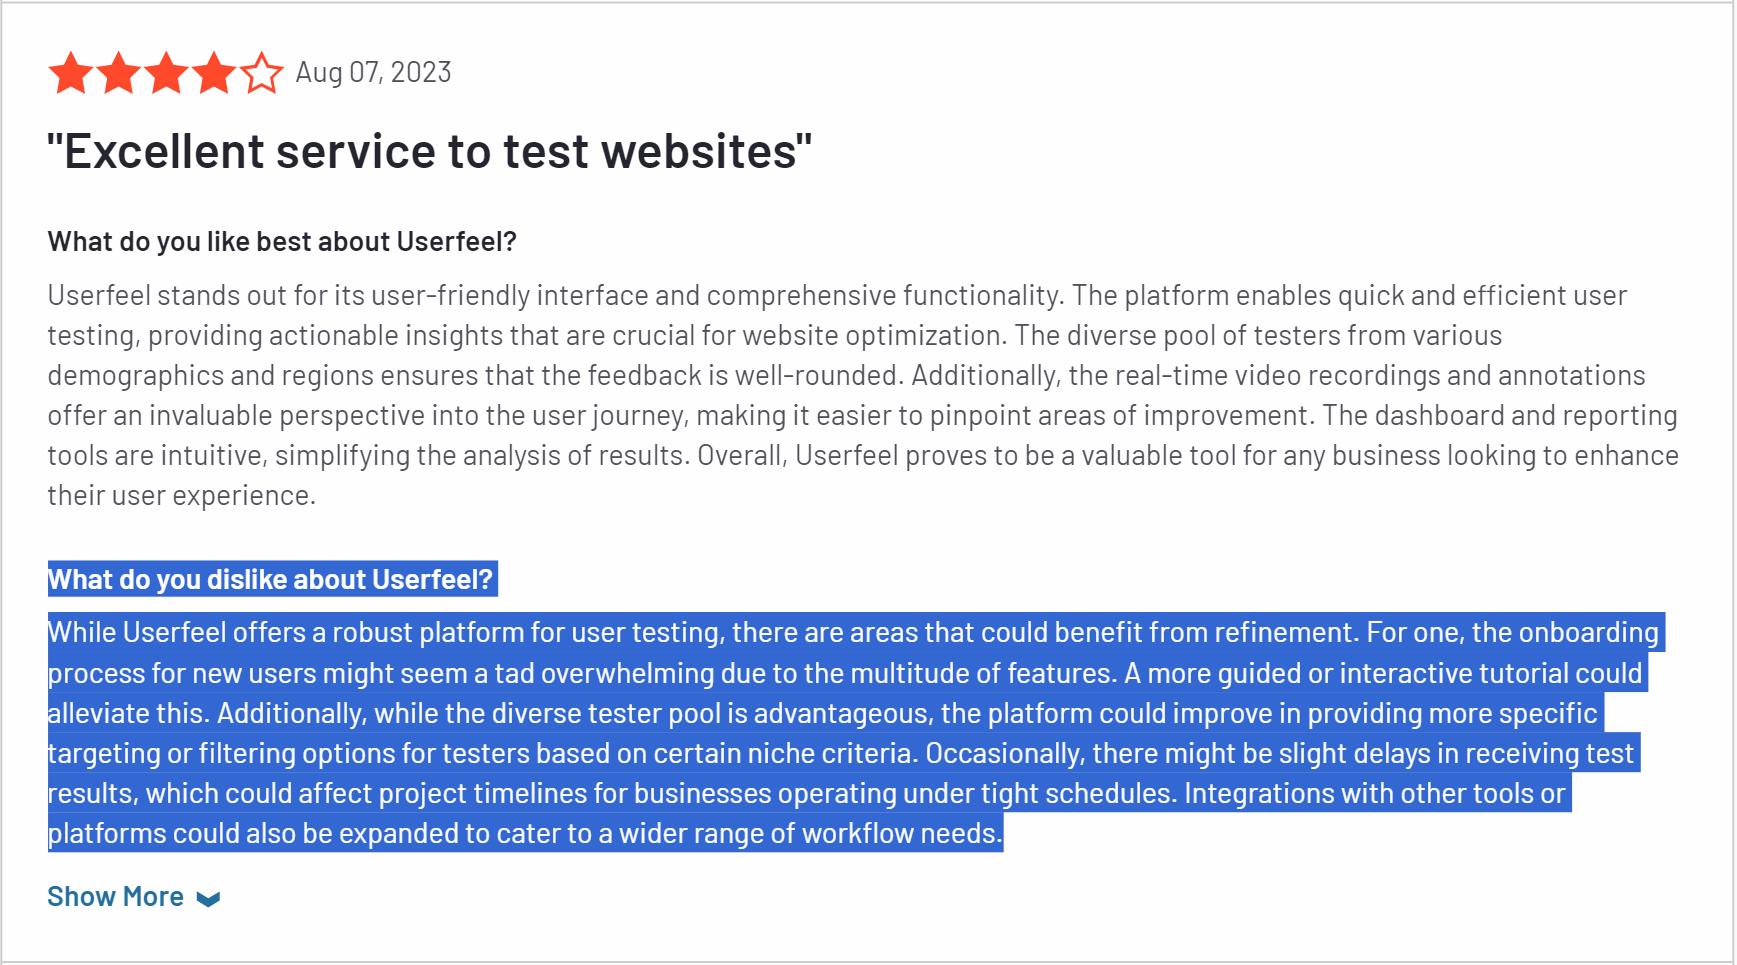The height and width of the screenshot is (965, 1737).
Task: Click the third filled rating star
Action: point(166,74)
